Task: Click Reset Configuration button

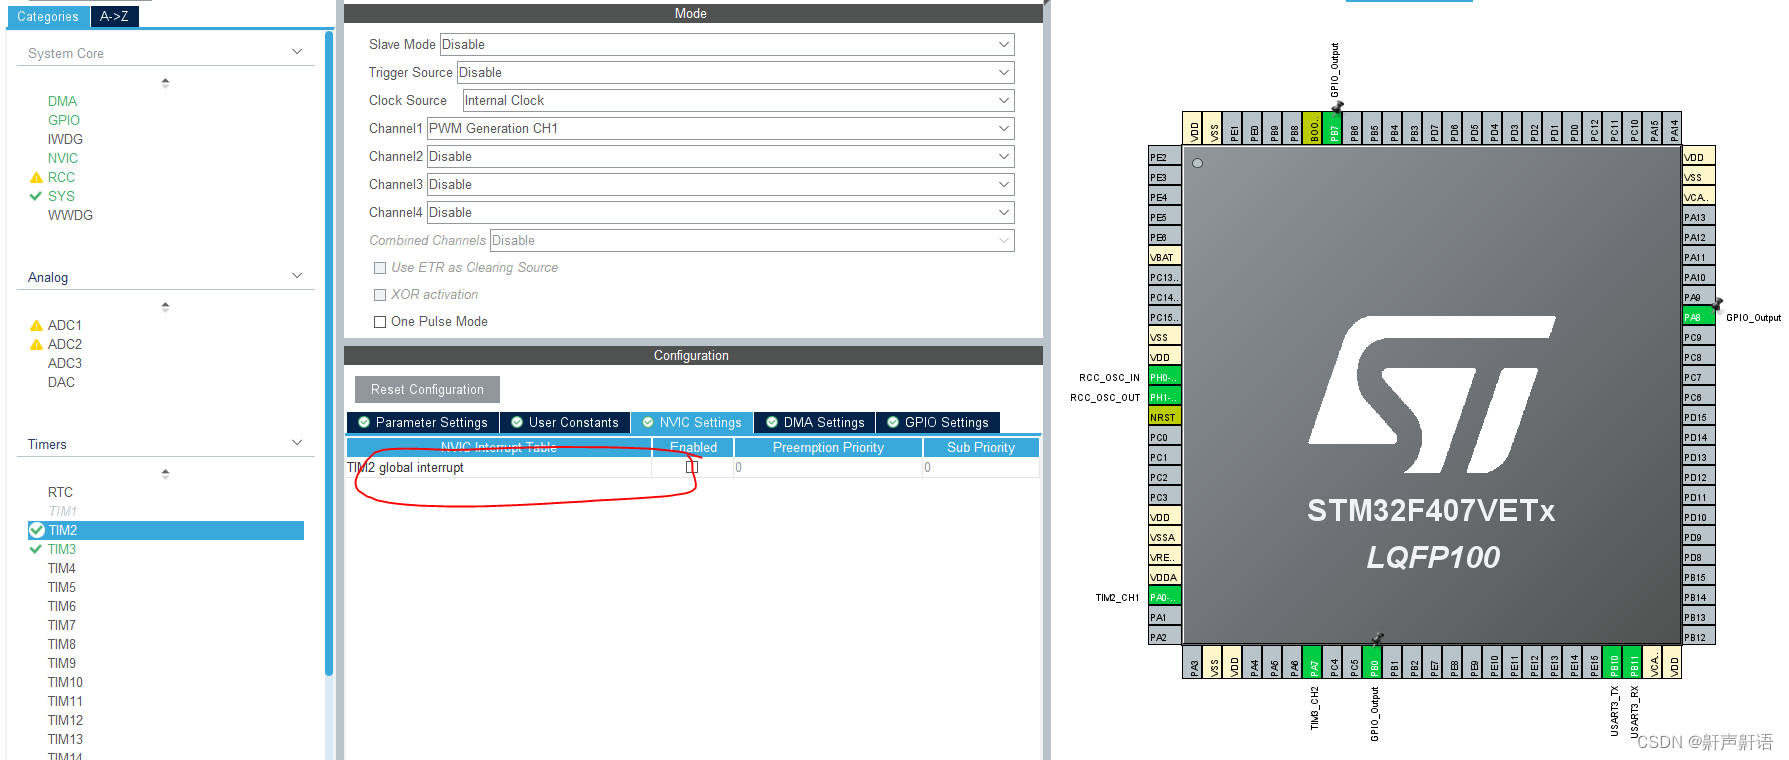Action: coord(427,390)
